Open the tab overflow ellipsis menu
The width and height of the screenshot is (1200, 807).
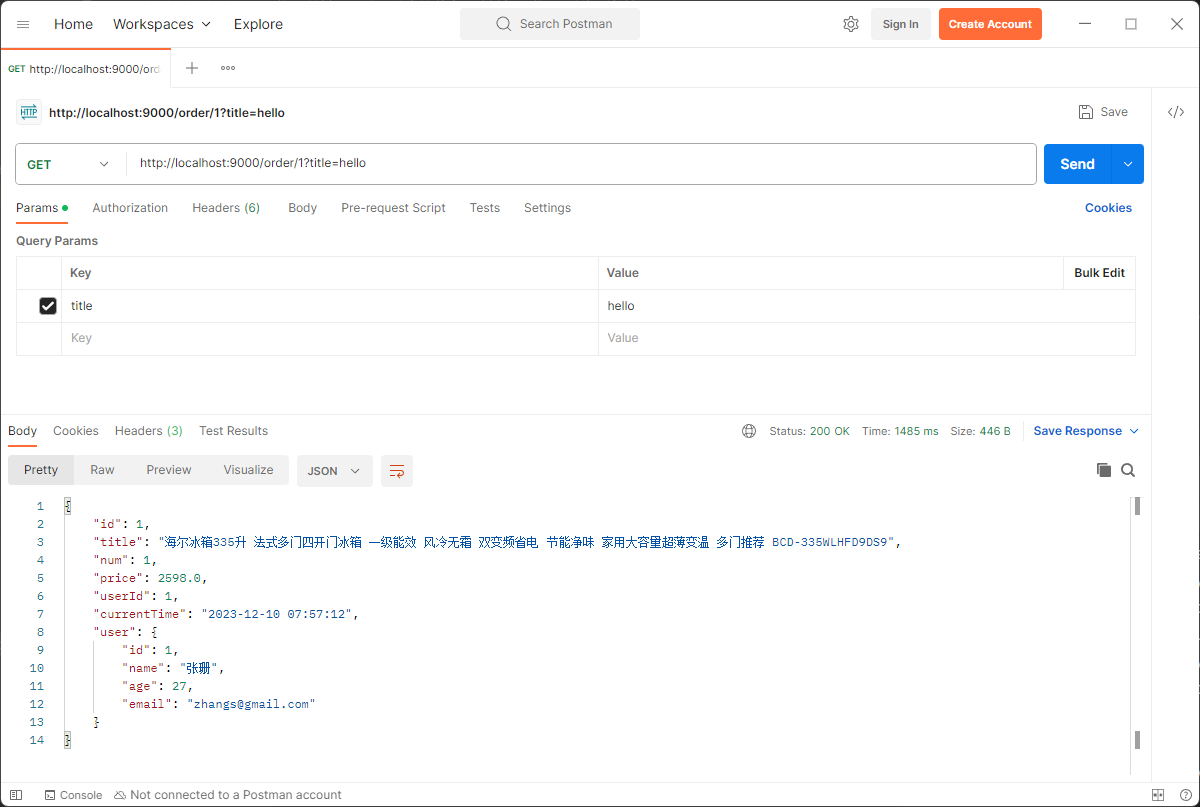click(228, 68)
